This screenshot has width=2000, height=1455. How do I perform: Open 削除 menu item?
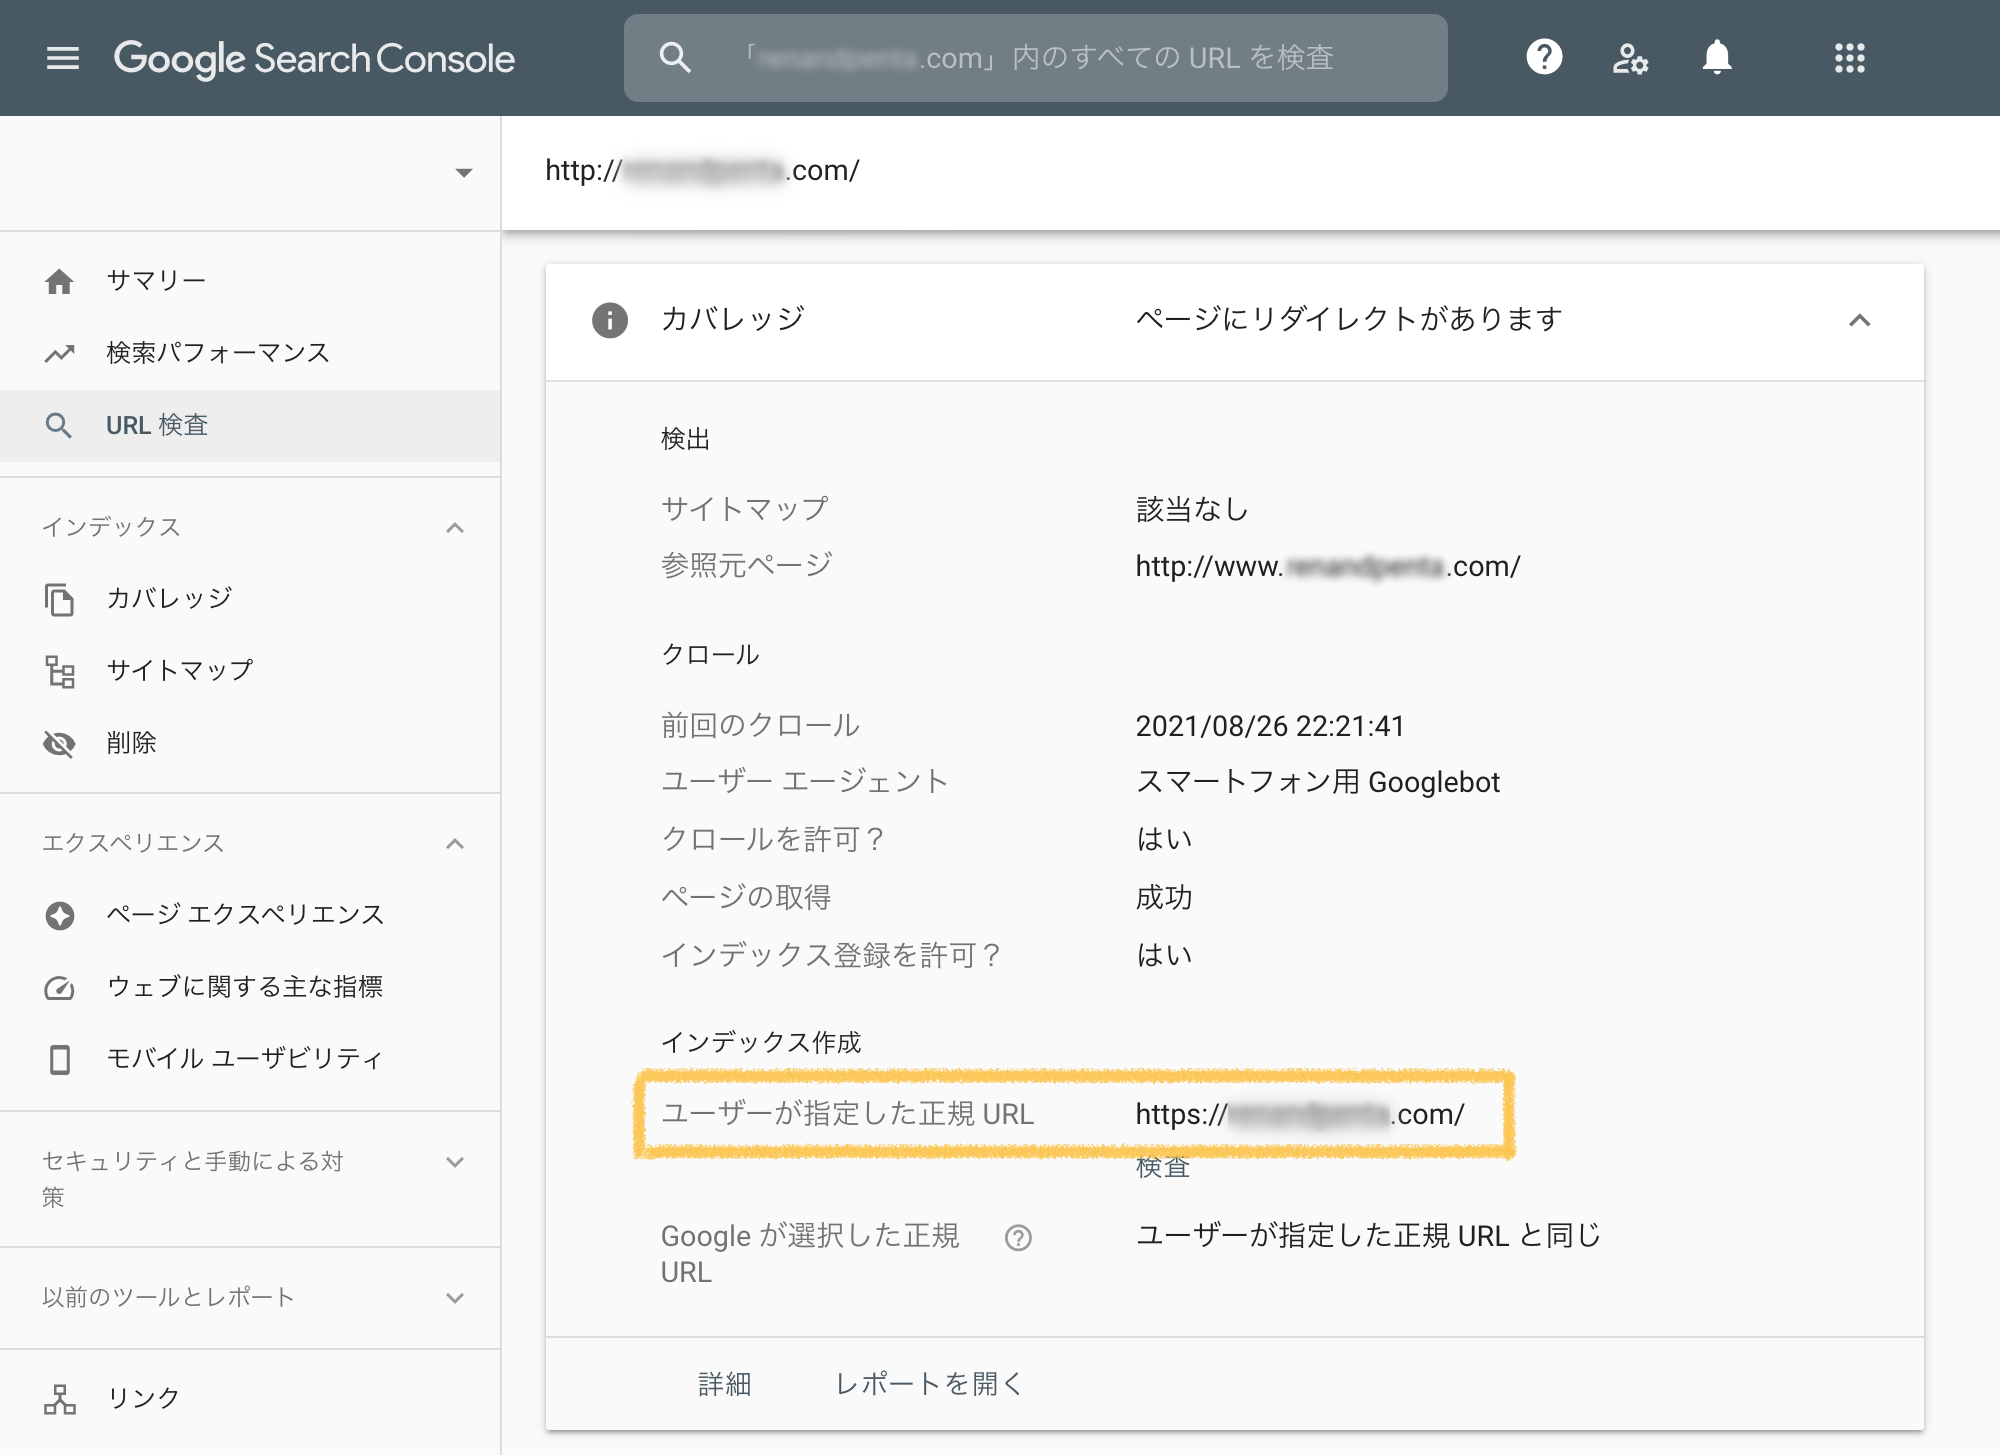[250, 743]
